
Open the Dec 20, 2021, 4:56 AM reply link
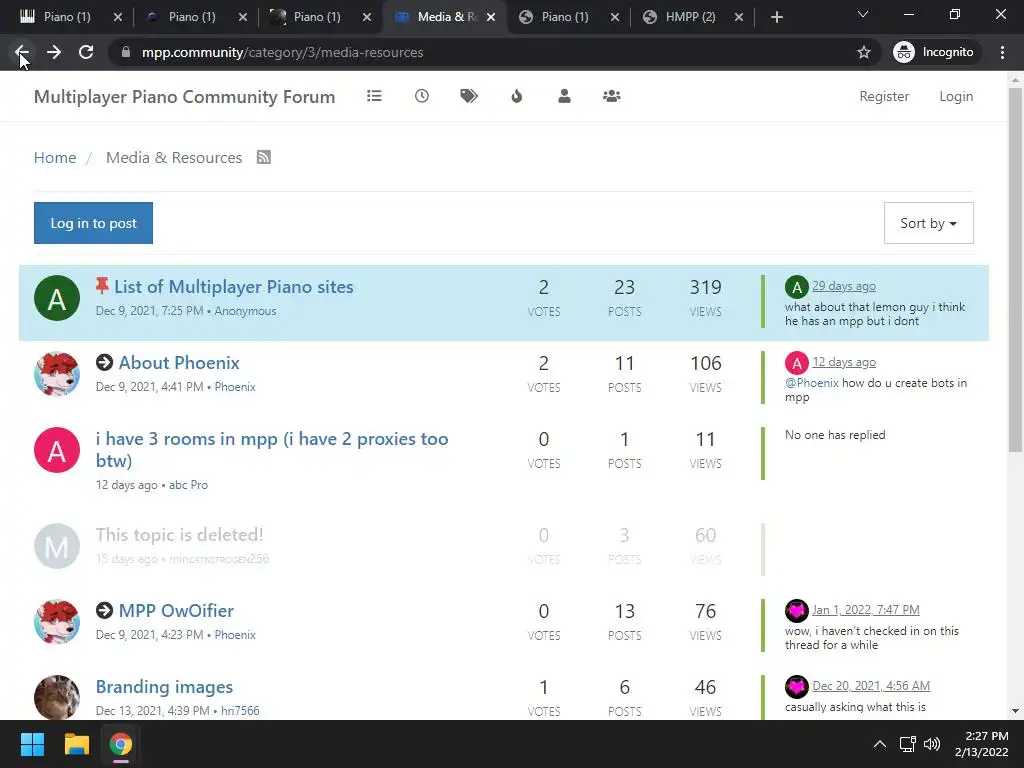point(871,686)
